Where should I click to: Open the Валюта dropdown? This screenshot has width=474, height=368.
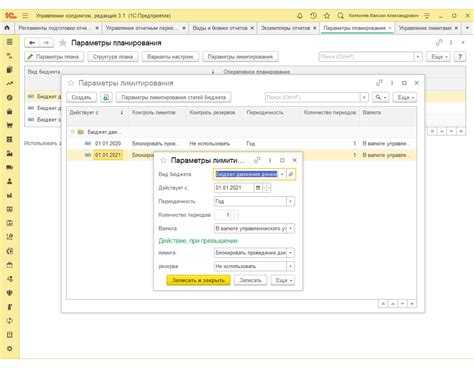click(290, 228)
